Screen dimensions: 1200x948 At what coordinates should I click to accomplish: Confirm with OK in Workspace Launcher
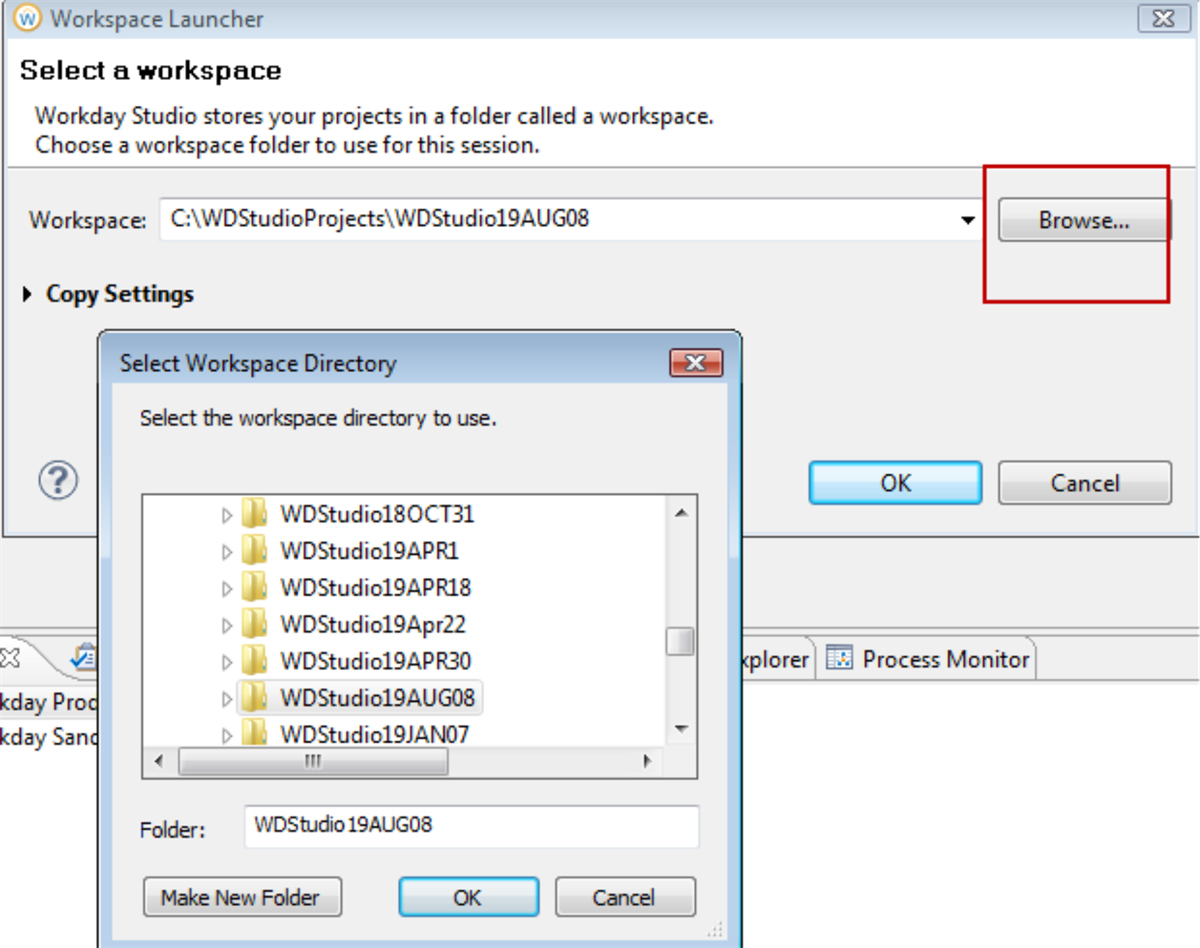click(x=895, y=482)
